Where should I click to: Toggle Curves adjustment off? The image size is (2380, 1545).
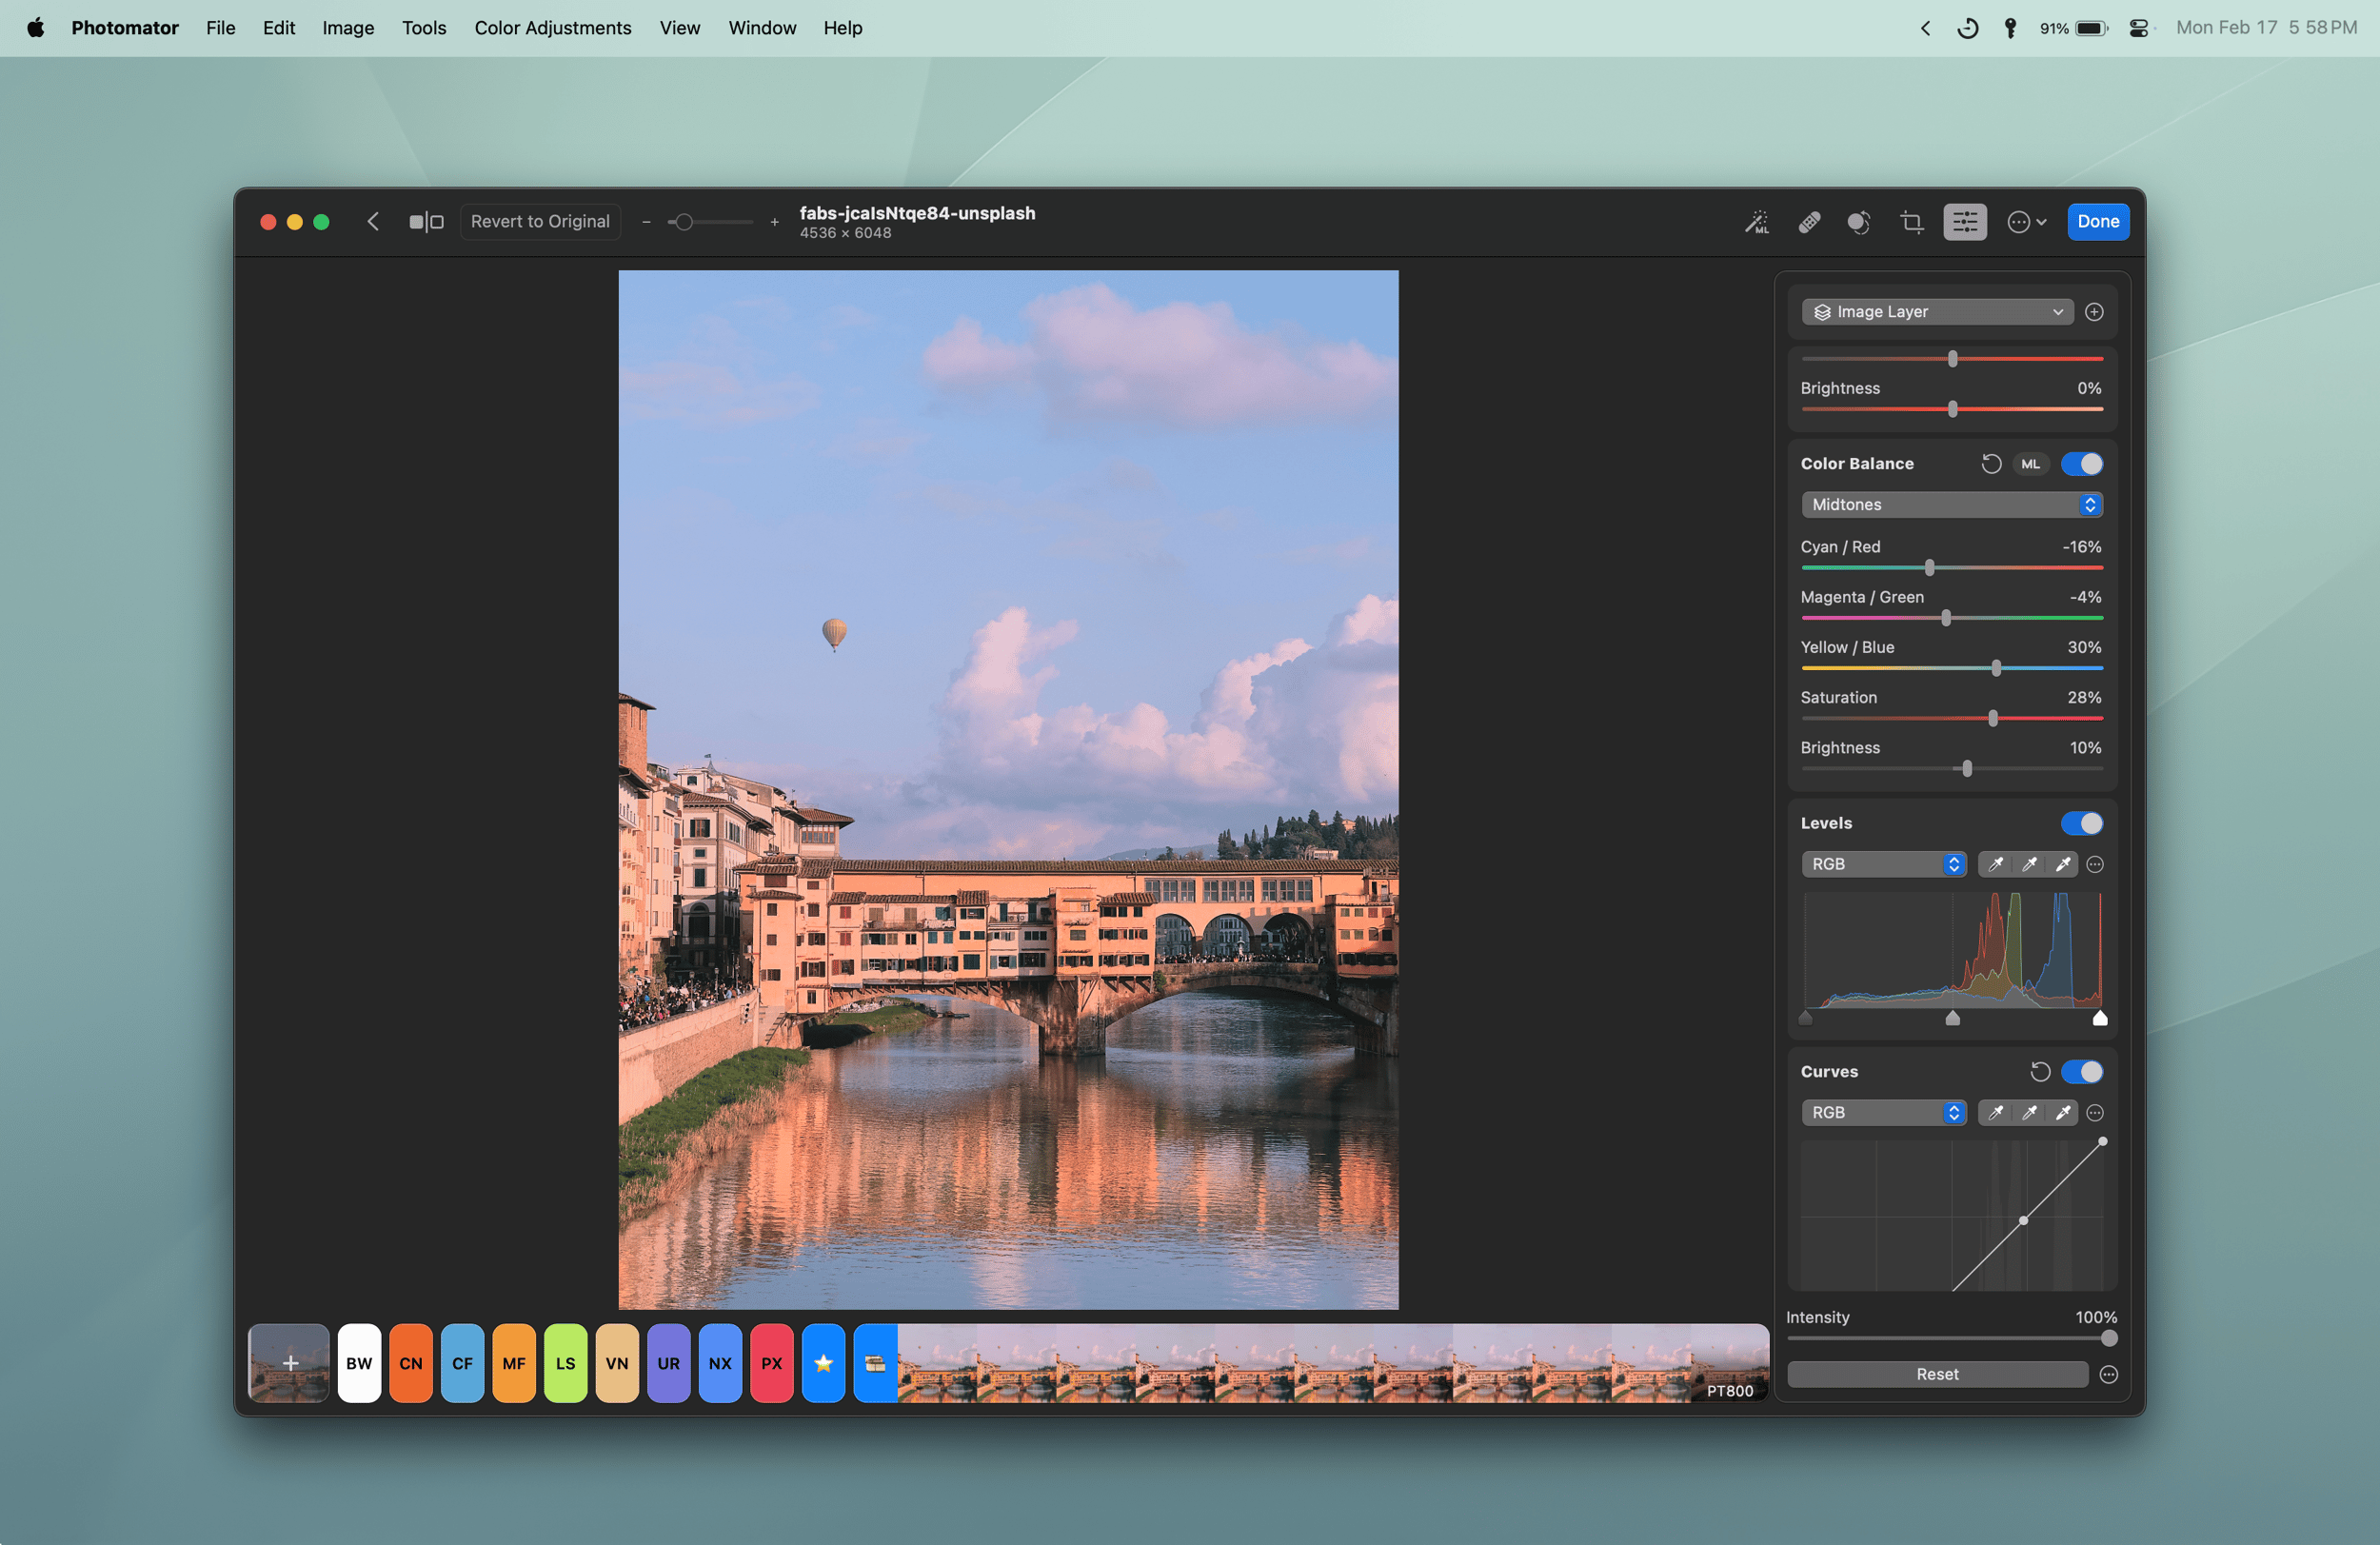(2082, 1072)
